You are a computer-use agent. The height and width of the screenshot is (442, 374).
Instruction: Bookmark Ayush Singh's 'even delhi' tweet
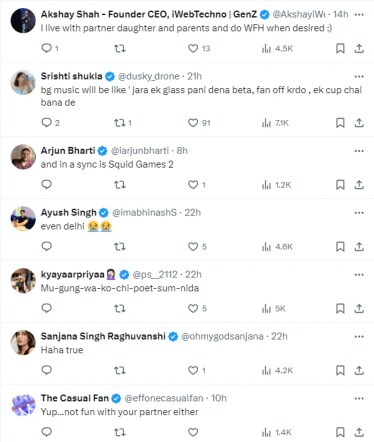tap(340, 247)
